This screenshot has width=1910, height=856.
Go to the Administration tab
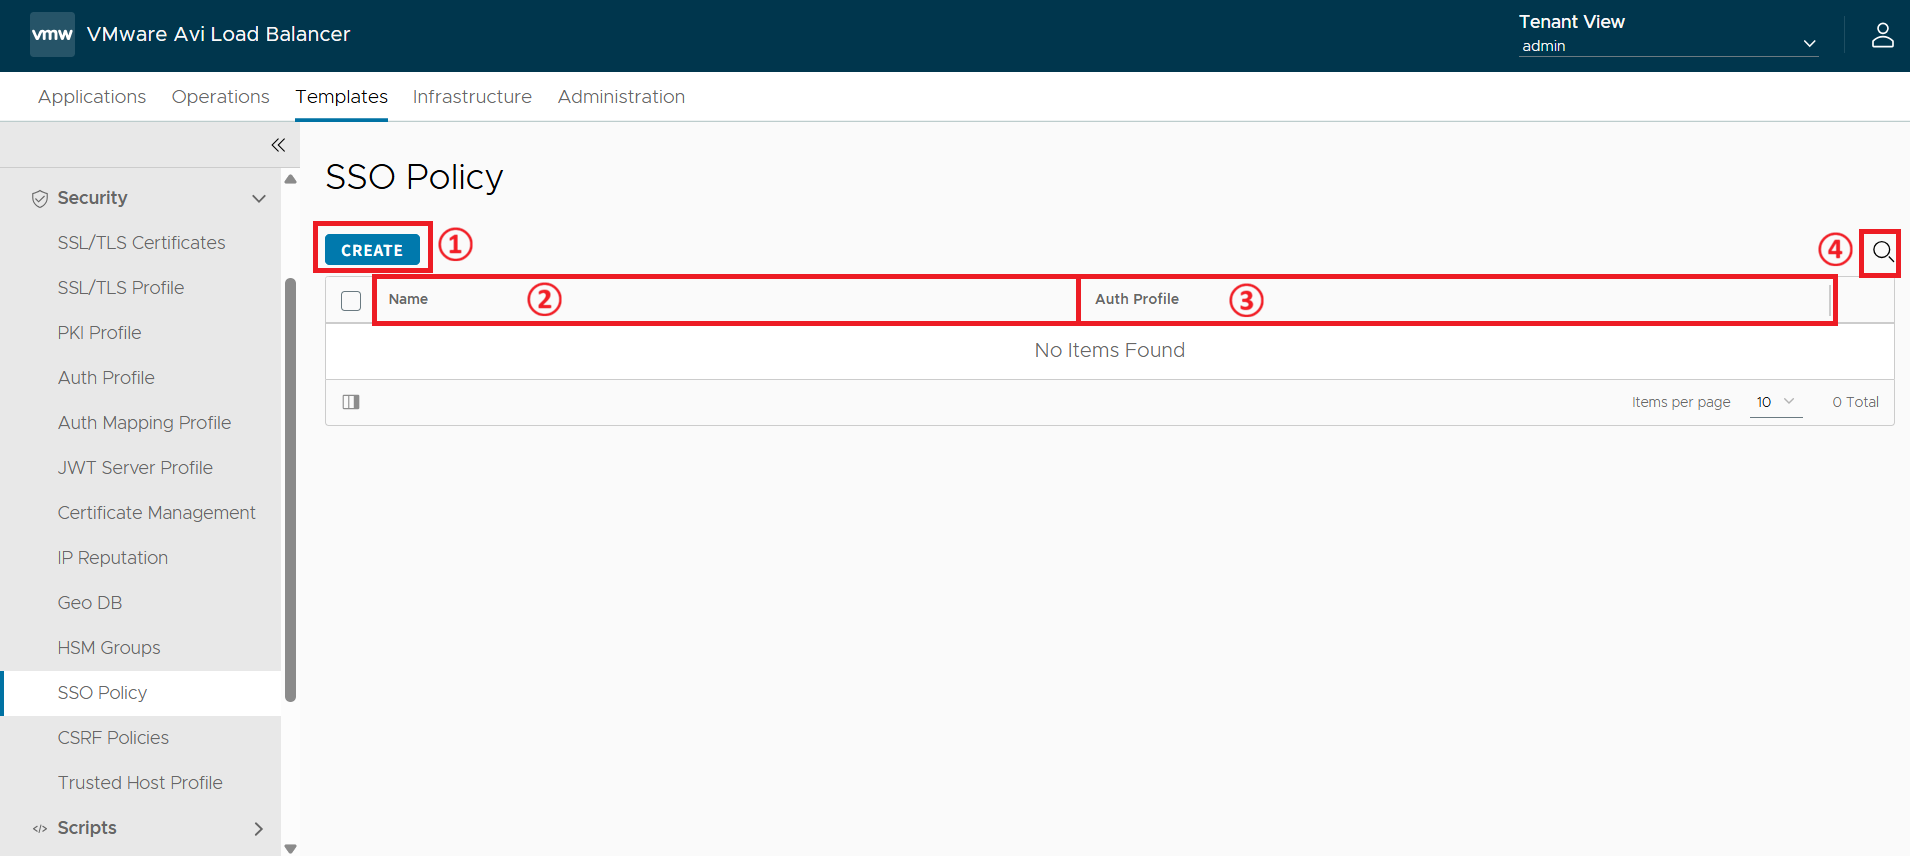coord(621,97)
